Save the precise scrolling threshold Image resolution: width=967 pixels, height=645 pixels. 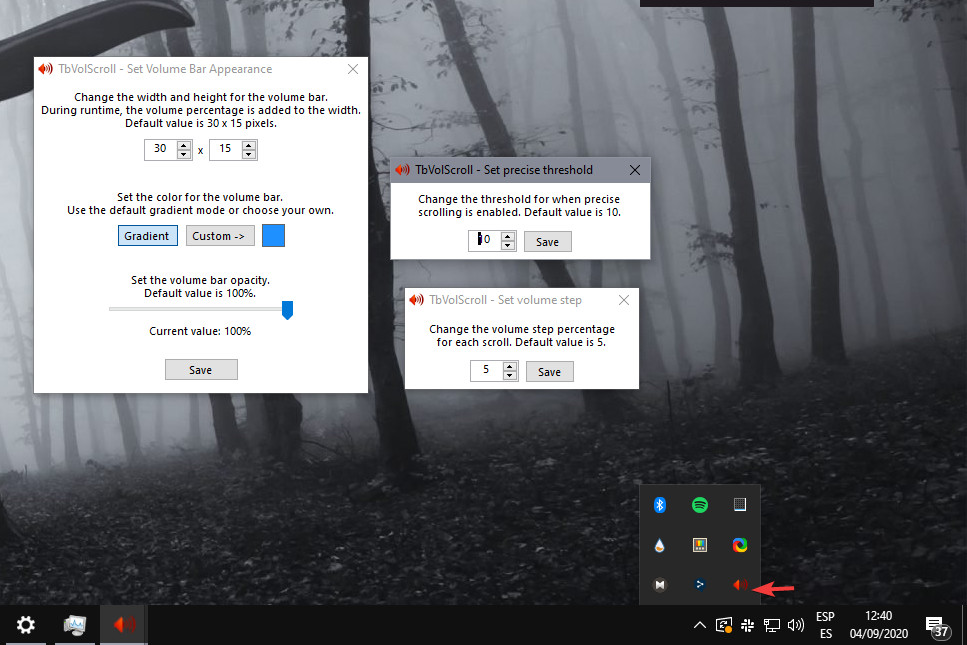pyautogui.click(x=547, y=241)
